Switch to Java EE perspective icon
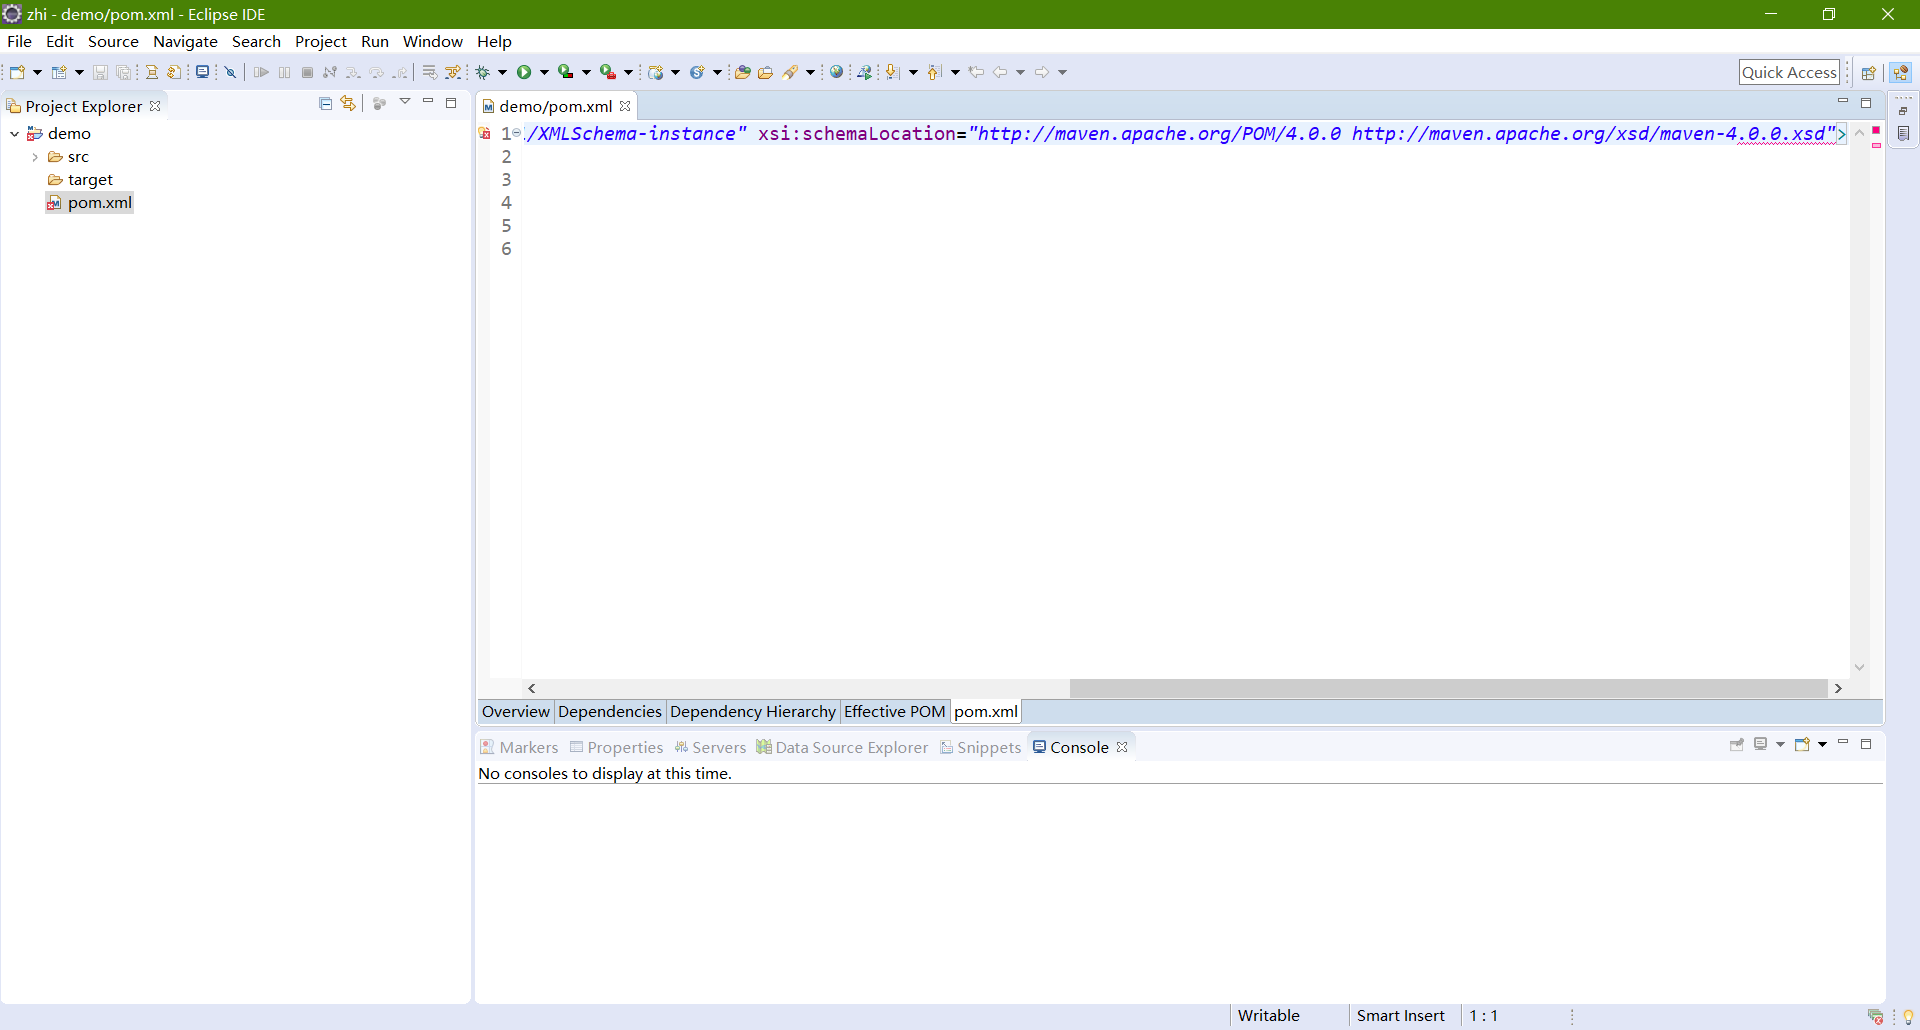 (1901, 72)
